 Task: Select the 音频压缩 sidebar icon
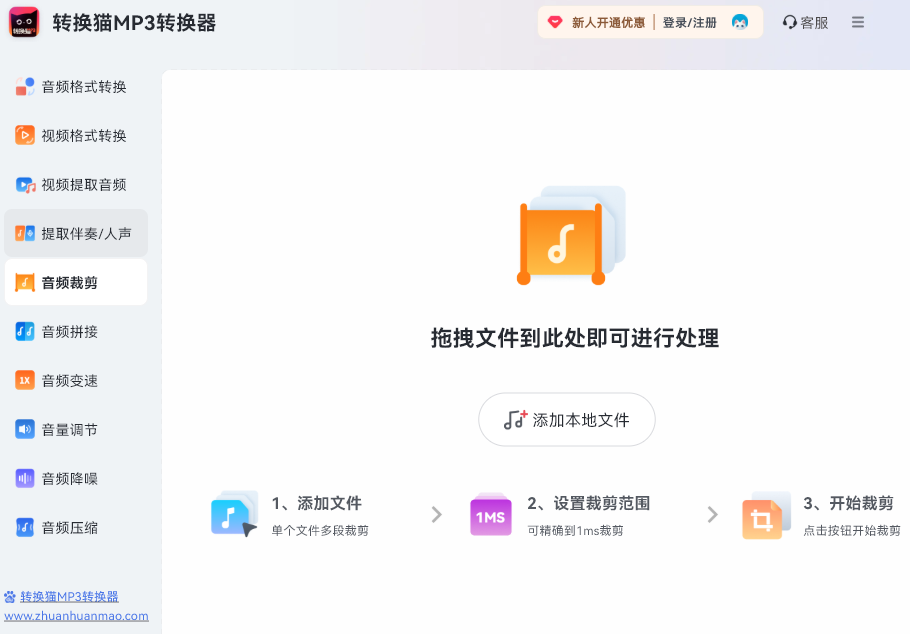(26, 527)
